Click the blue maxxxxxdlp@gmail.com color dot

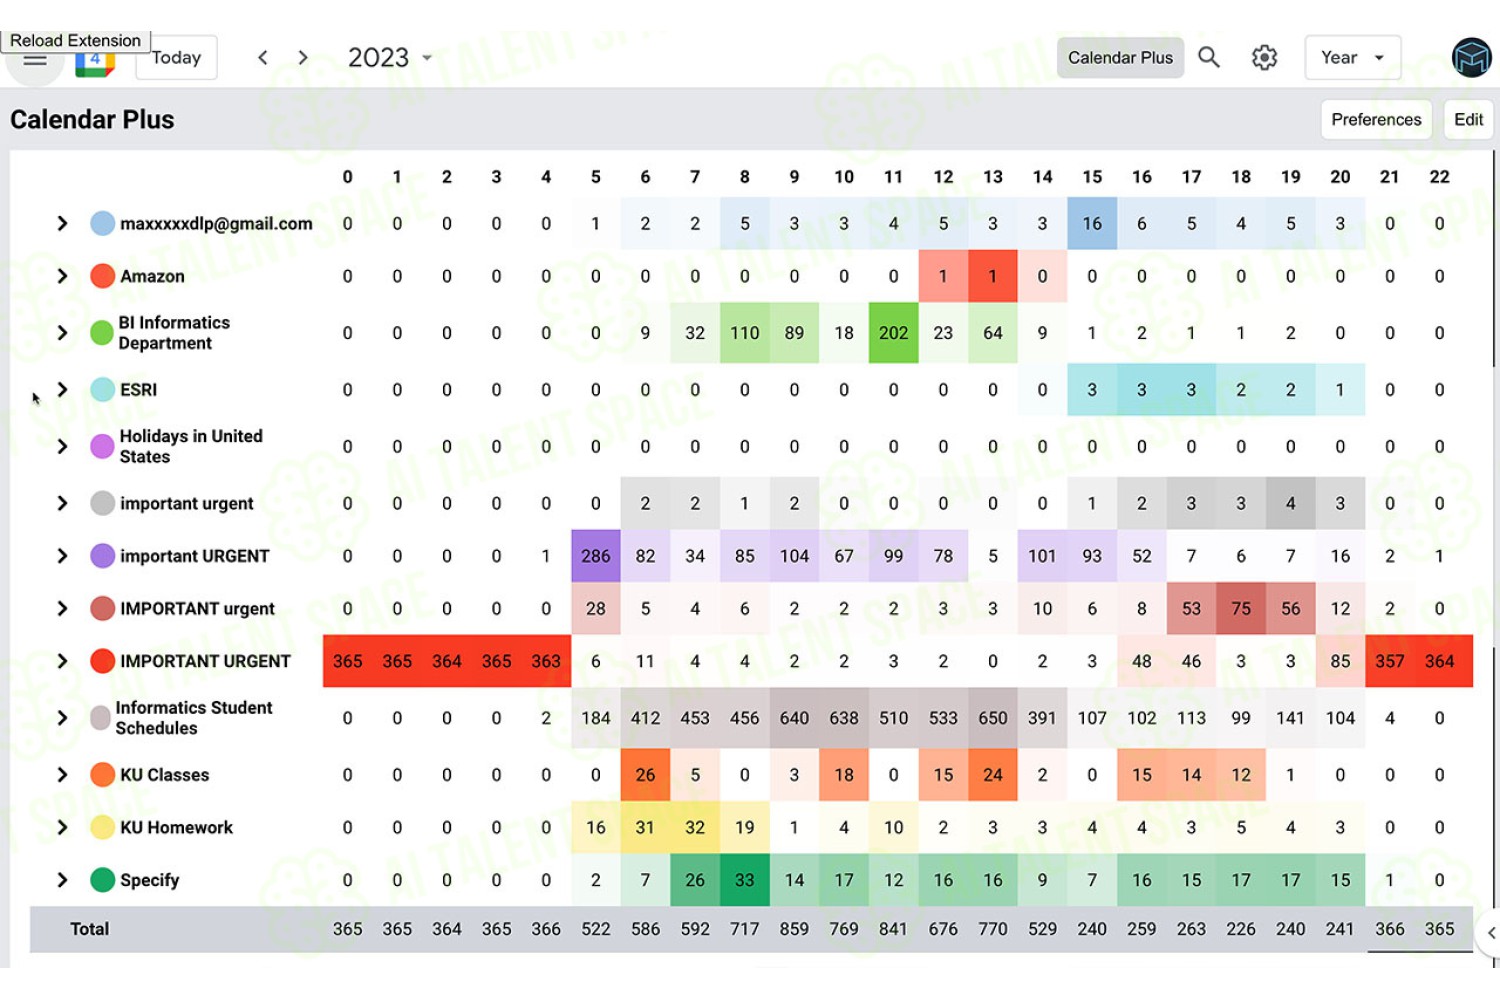[x=102, y=223]
